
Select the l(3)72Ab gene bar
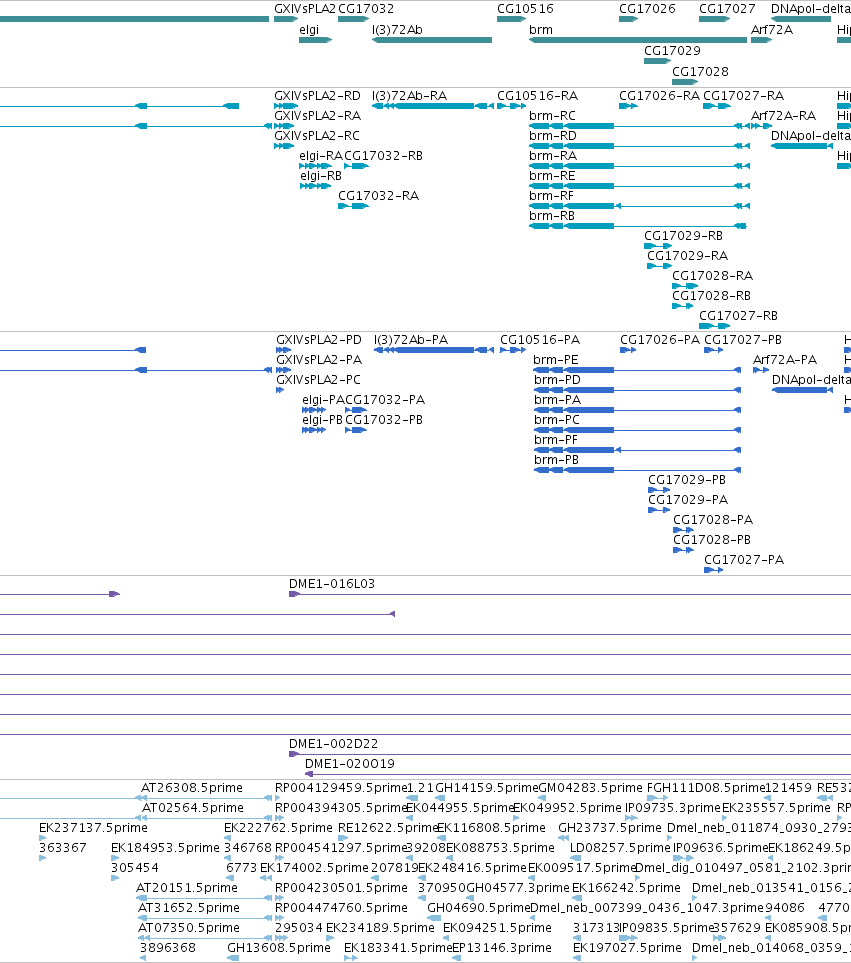432,40
